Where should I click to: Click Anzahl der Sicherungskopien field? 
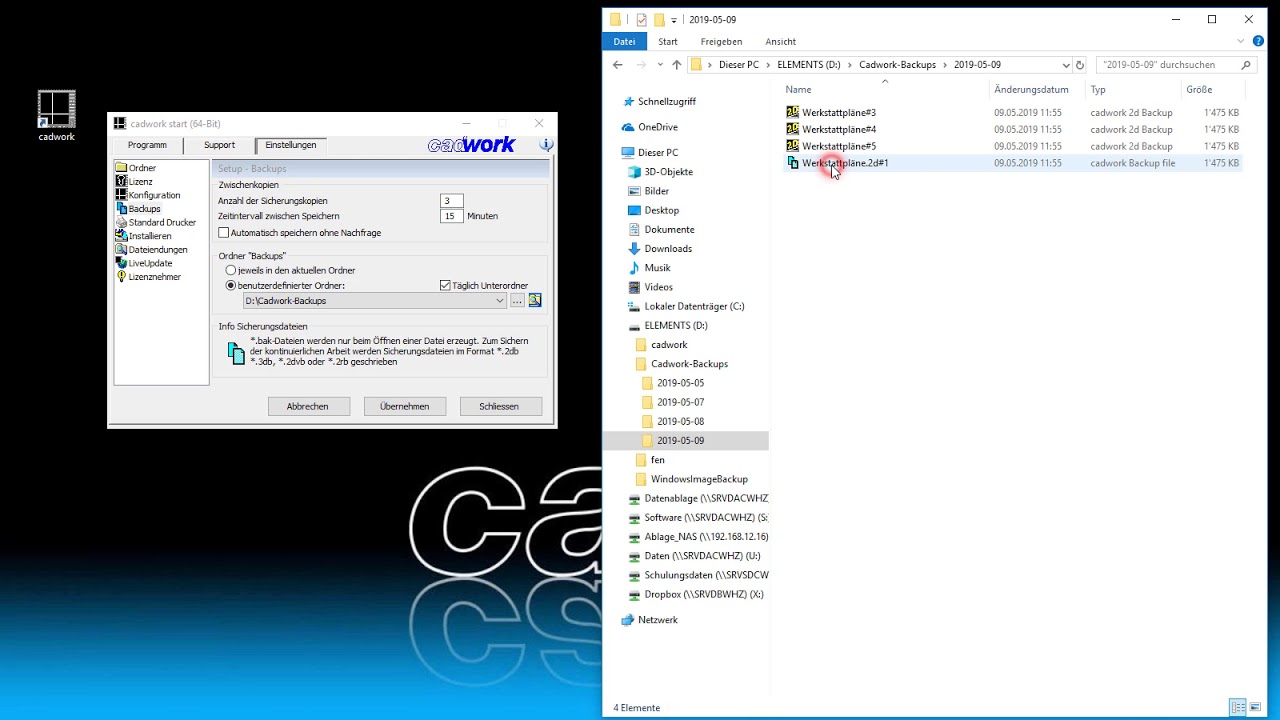451,201
